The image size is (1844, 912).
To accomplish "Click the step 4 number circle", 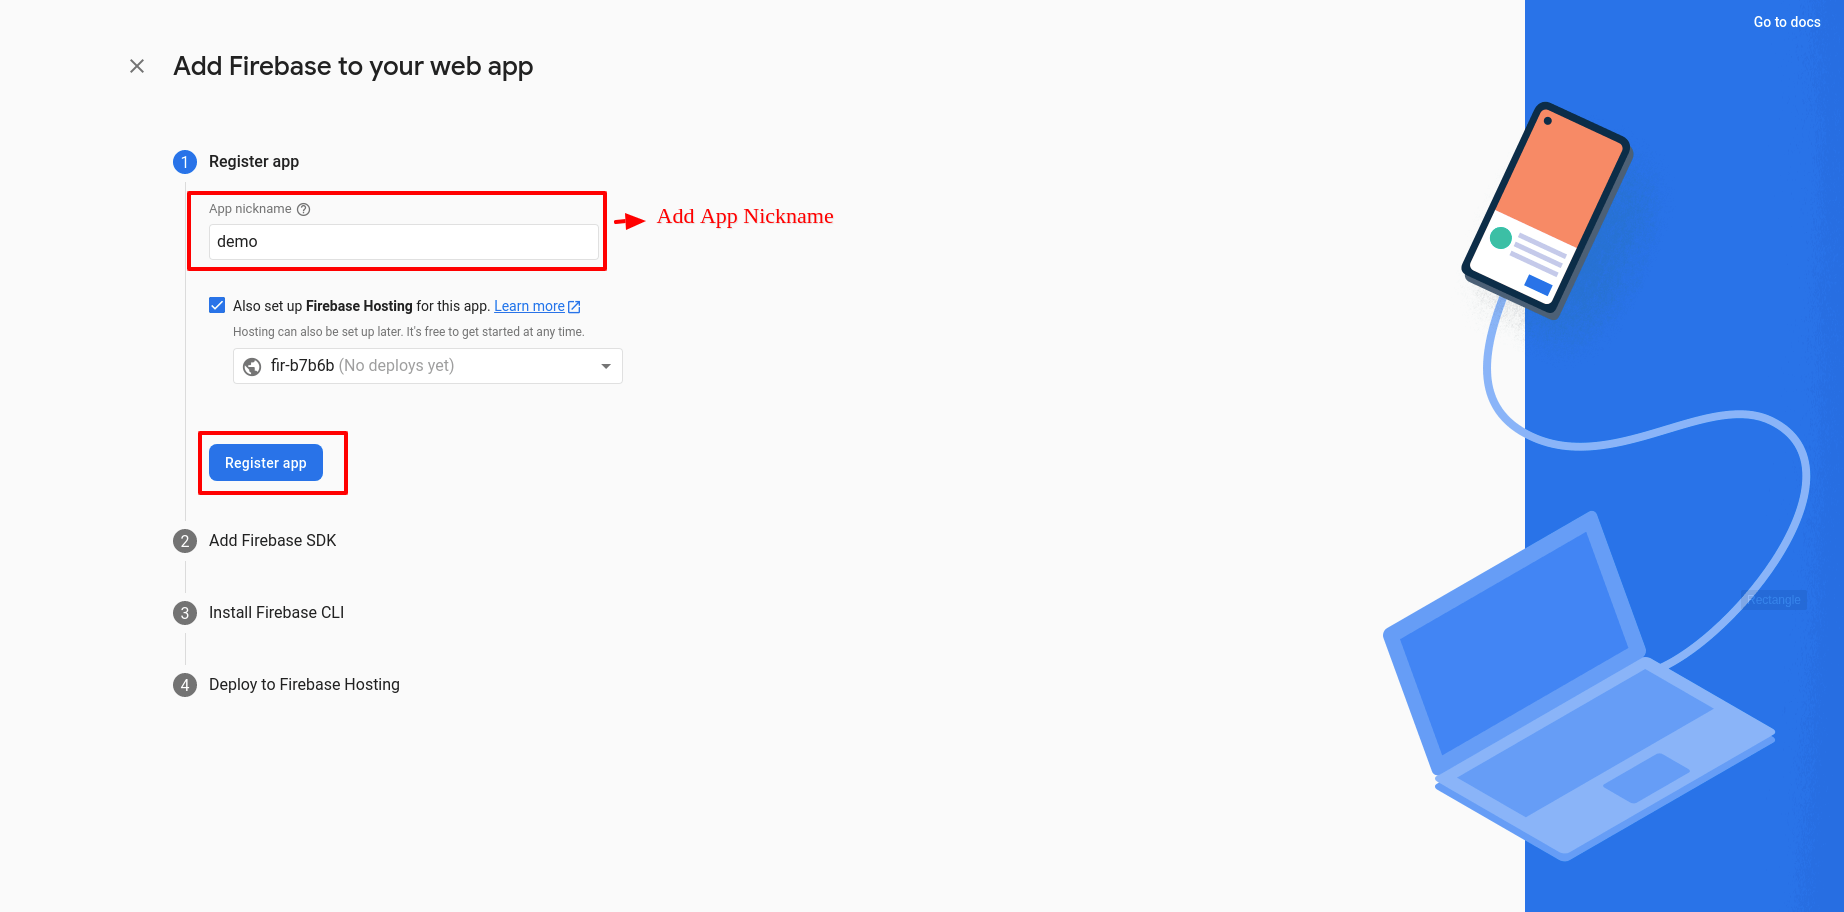I will pos(185,685).
